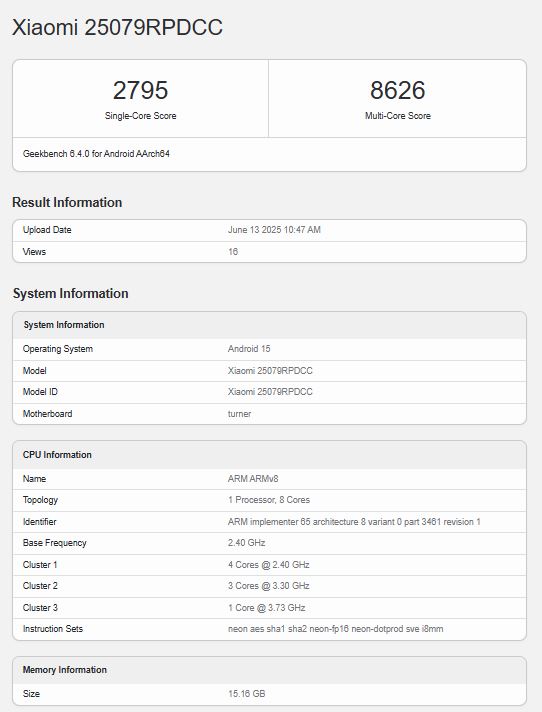Select the ARM ARMv8 name value
The width and height of the screenshot is (542, 712).
(253, 479)
